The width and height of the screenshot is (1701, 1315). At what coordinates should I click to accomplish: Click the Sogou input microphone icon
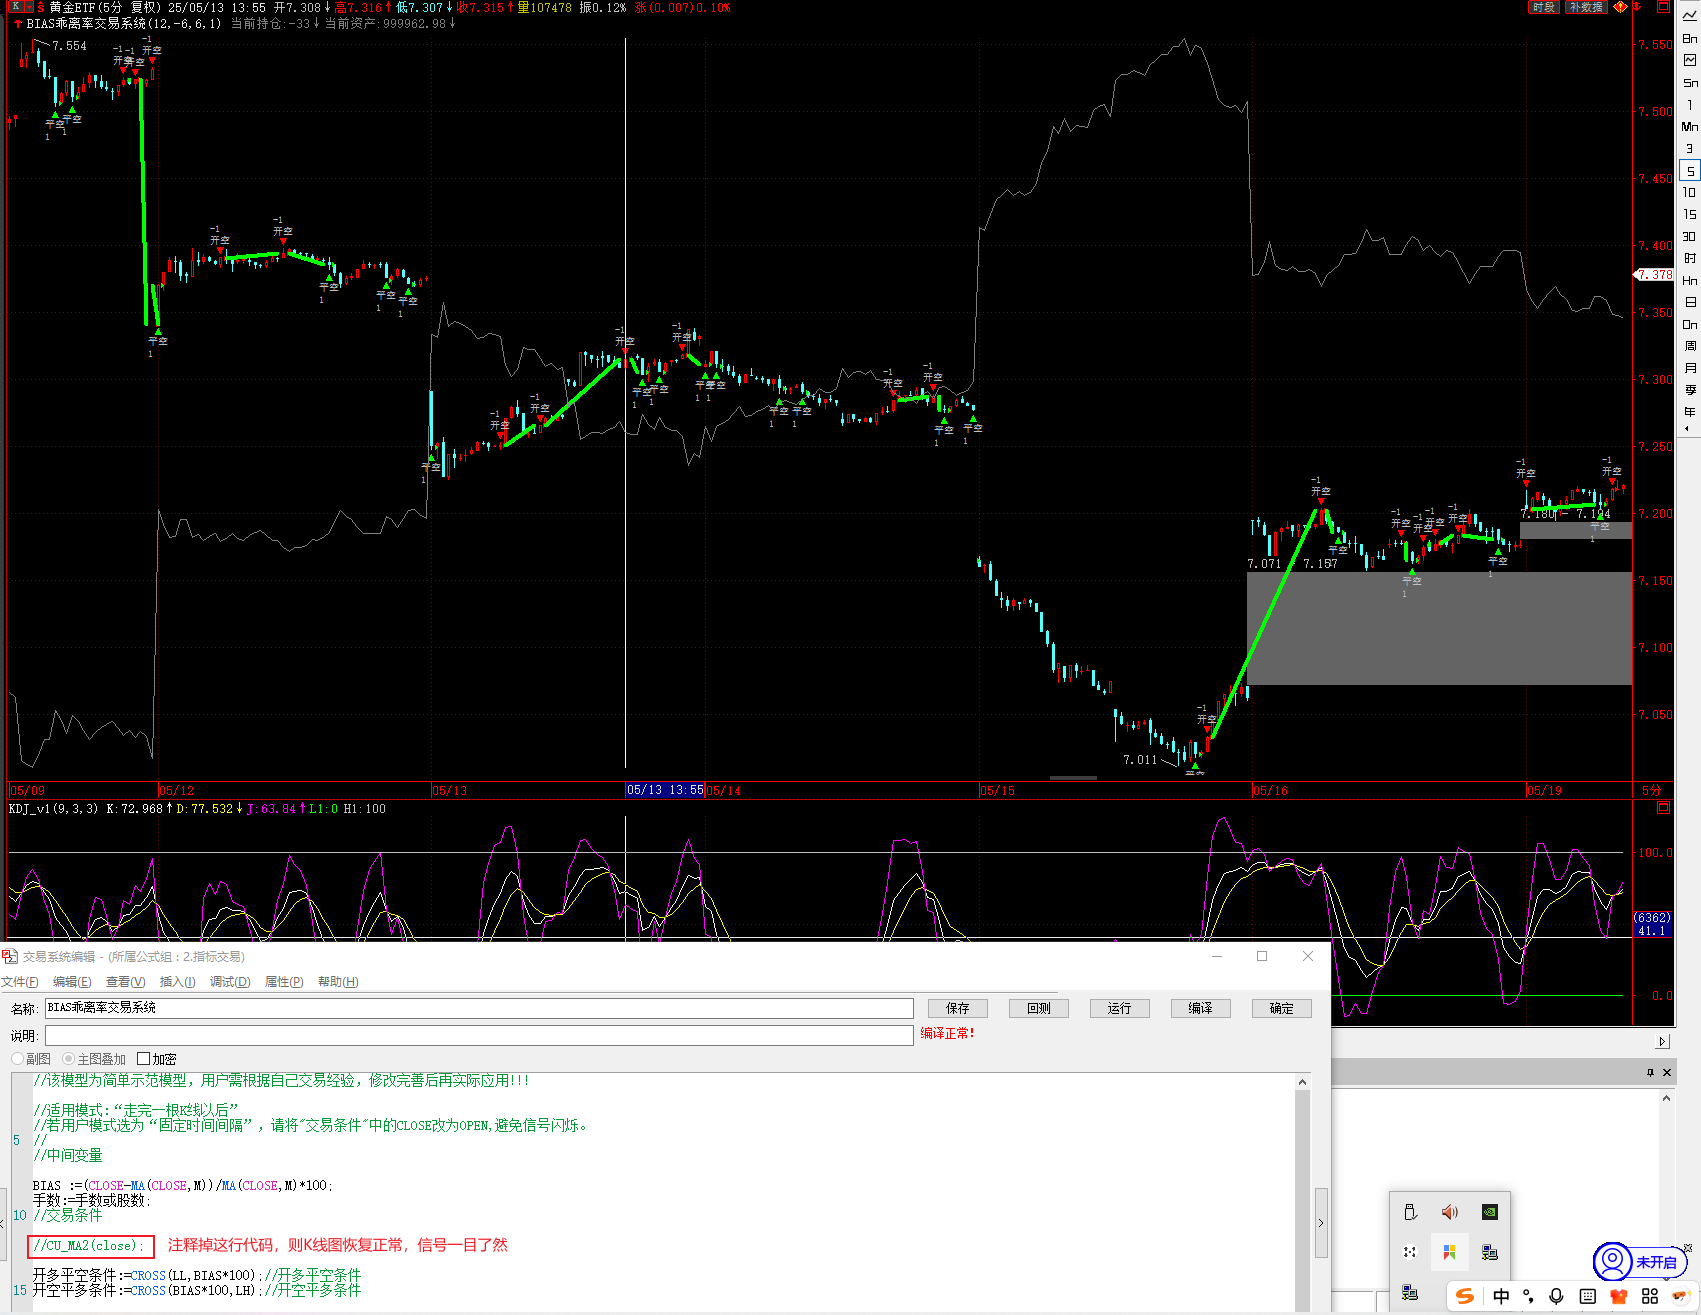(x=1556, y=1296)
